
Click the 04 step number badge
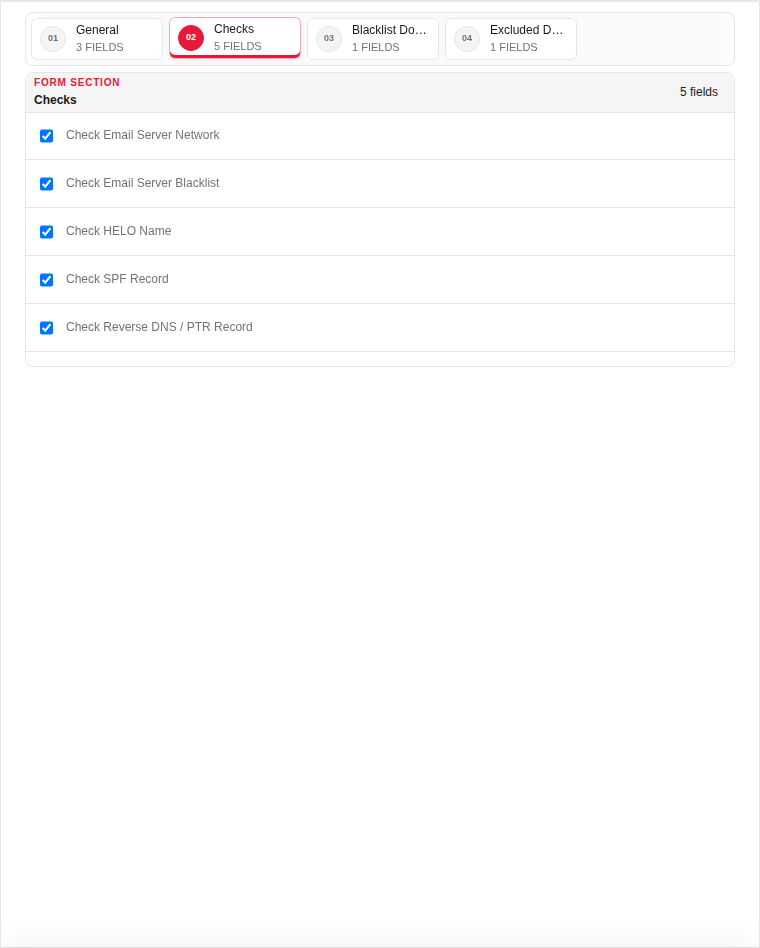pyautogui.click(x=467, y=39)
